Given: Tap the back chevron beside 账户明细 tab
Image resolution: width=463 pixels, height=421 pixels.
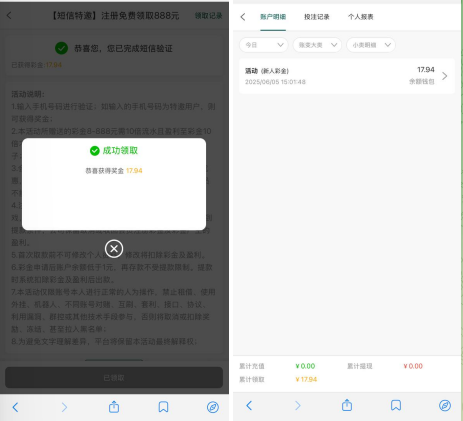Looking at the screenshot, I should pos(243,17).
